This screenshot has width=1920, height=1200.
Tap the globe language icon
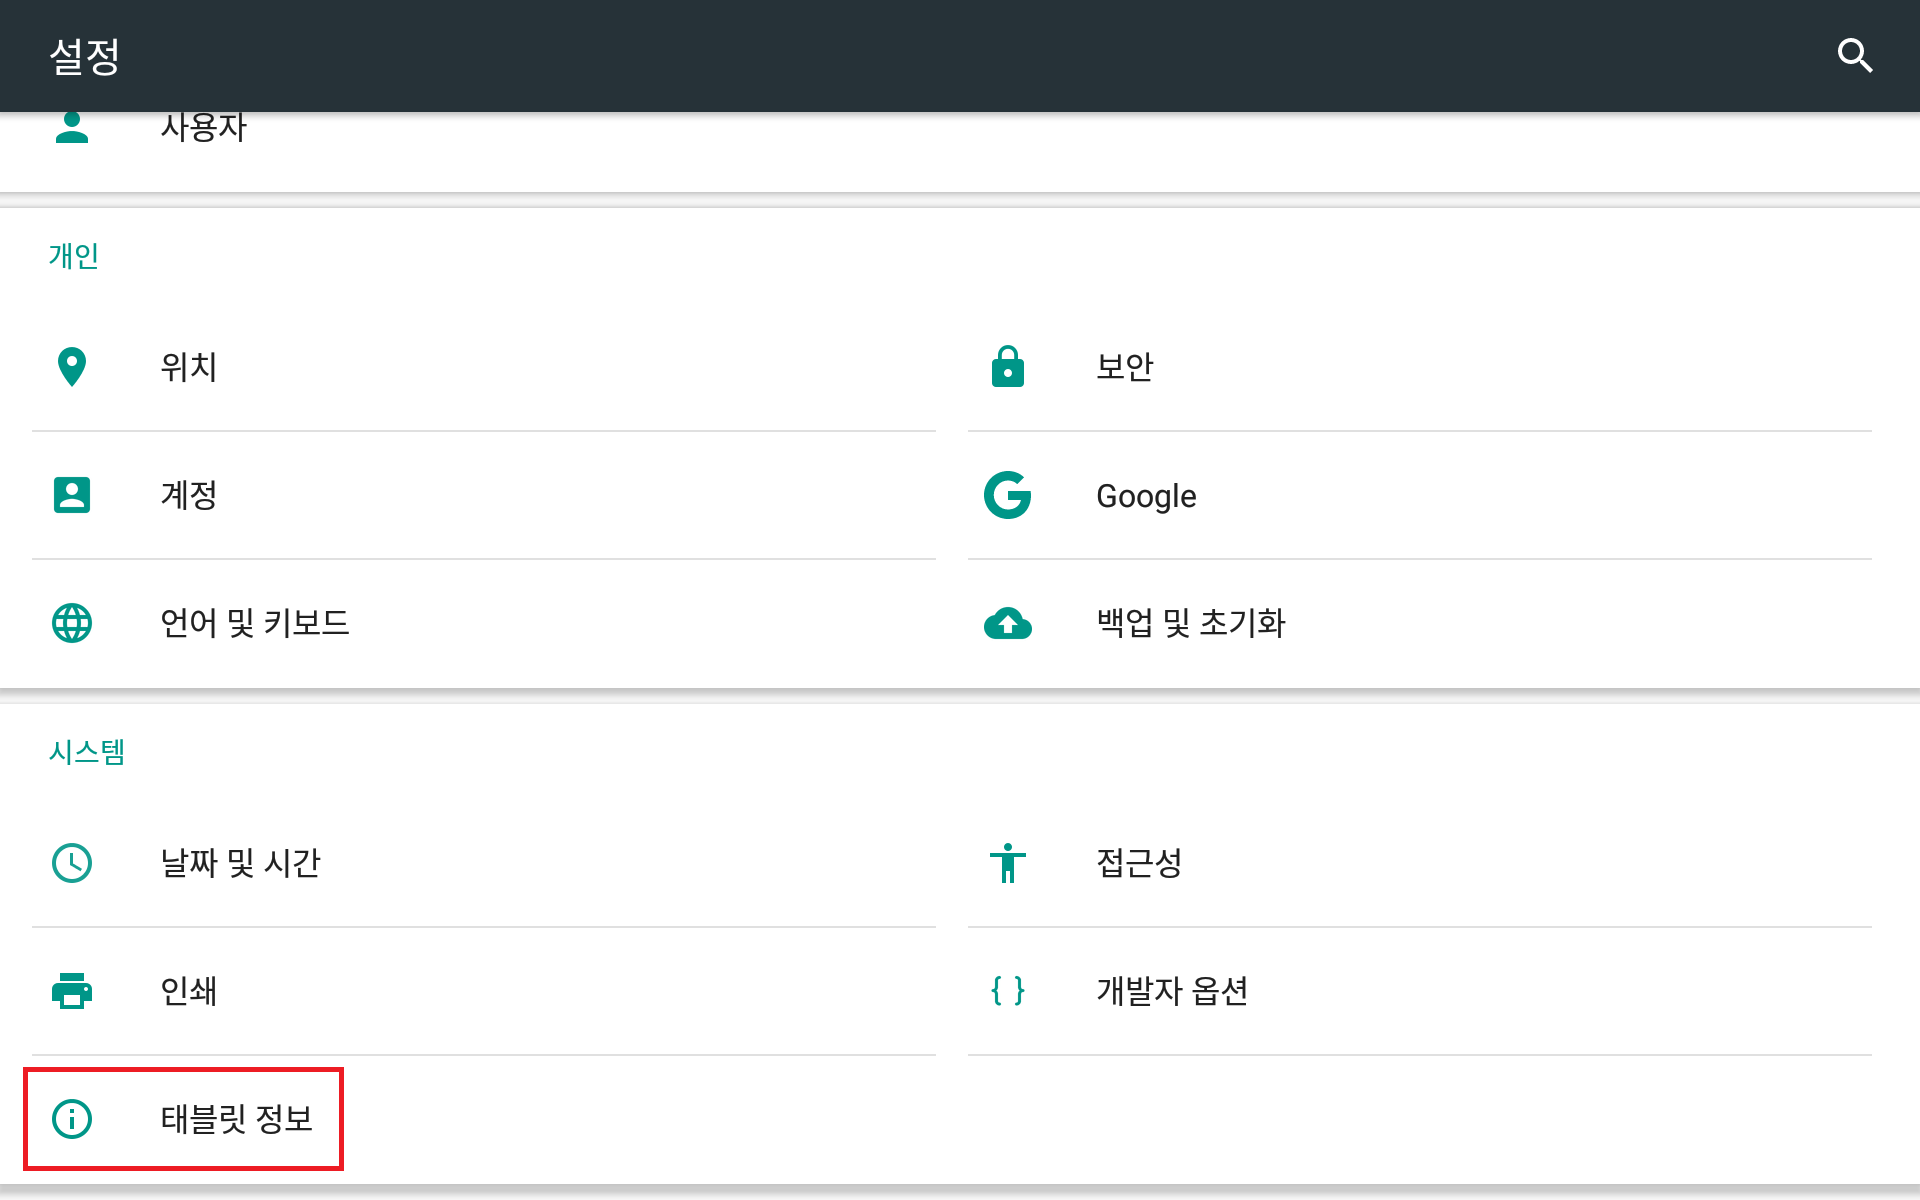tap(72, 623)
